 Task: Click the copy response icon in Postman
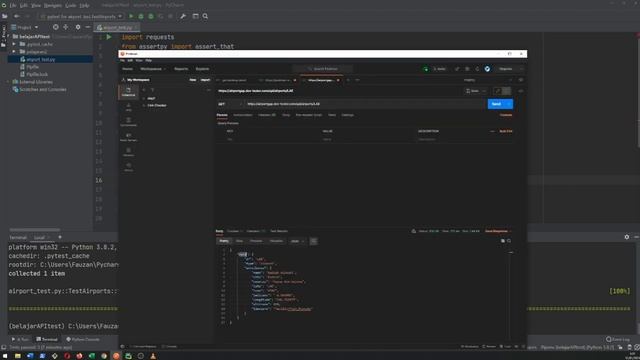pyautogui.click(x=502, y=241)
